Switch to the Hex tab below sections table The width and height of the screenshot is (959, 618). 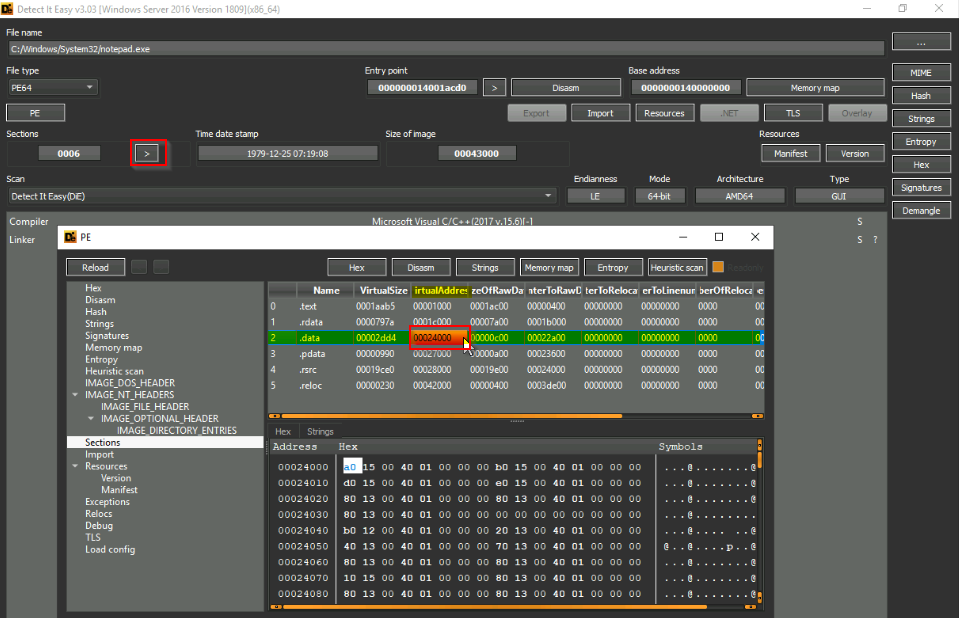coord(283,431)
